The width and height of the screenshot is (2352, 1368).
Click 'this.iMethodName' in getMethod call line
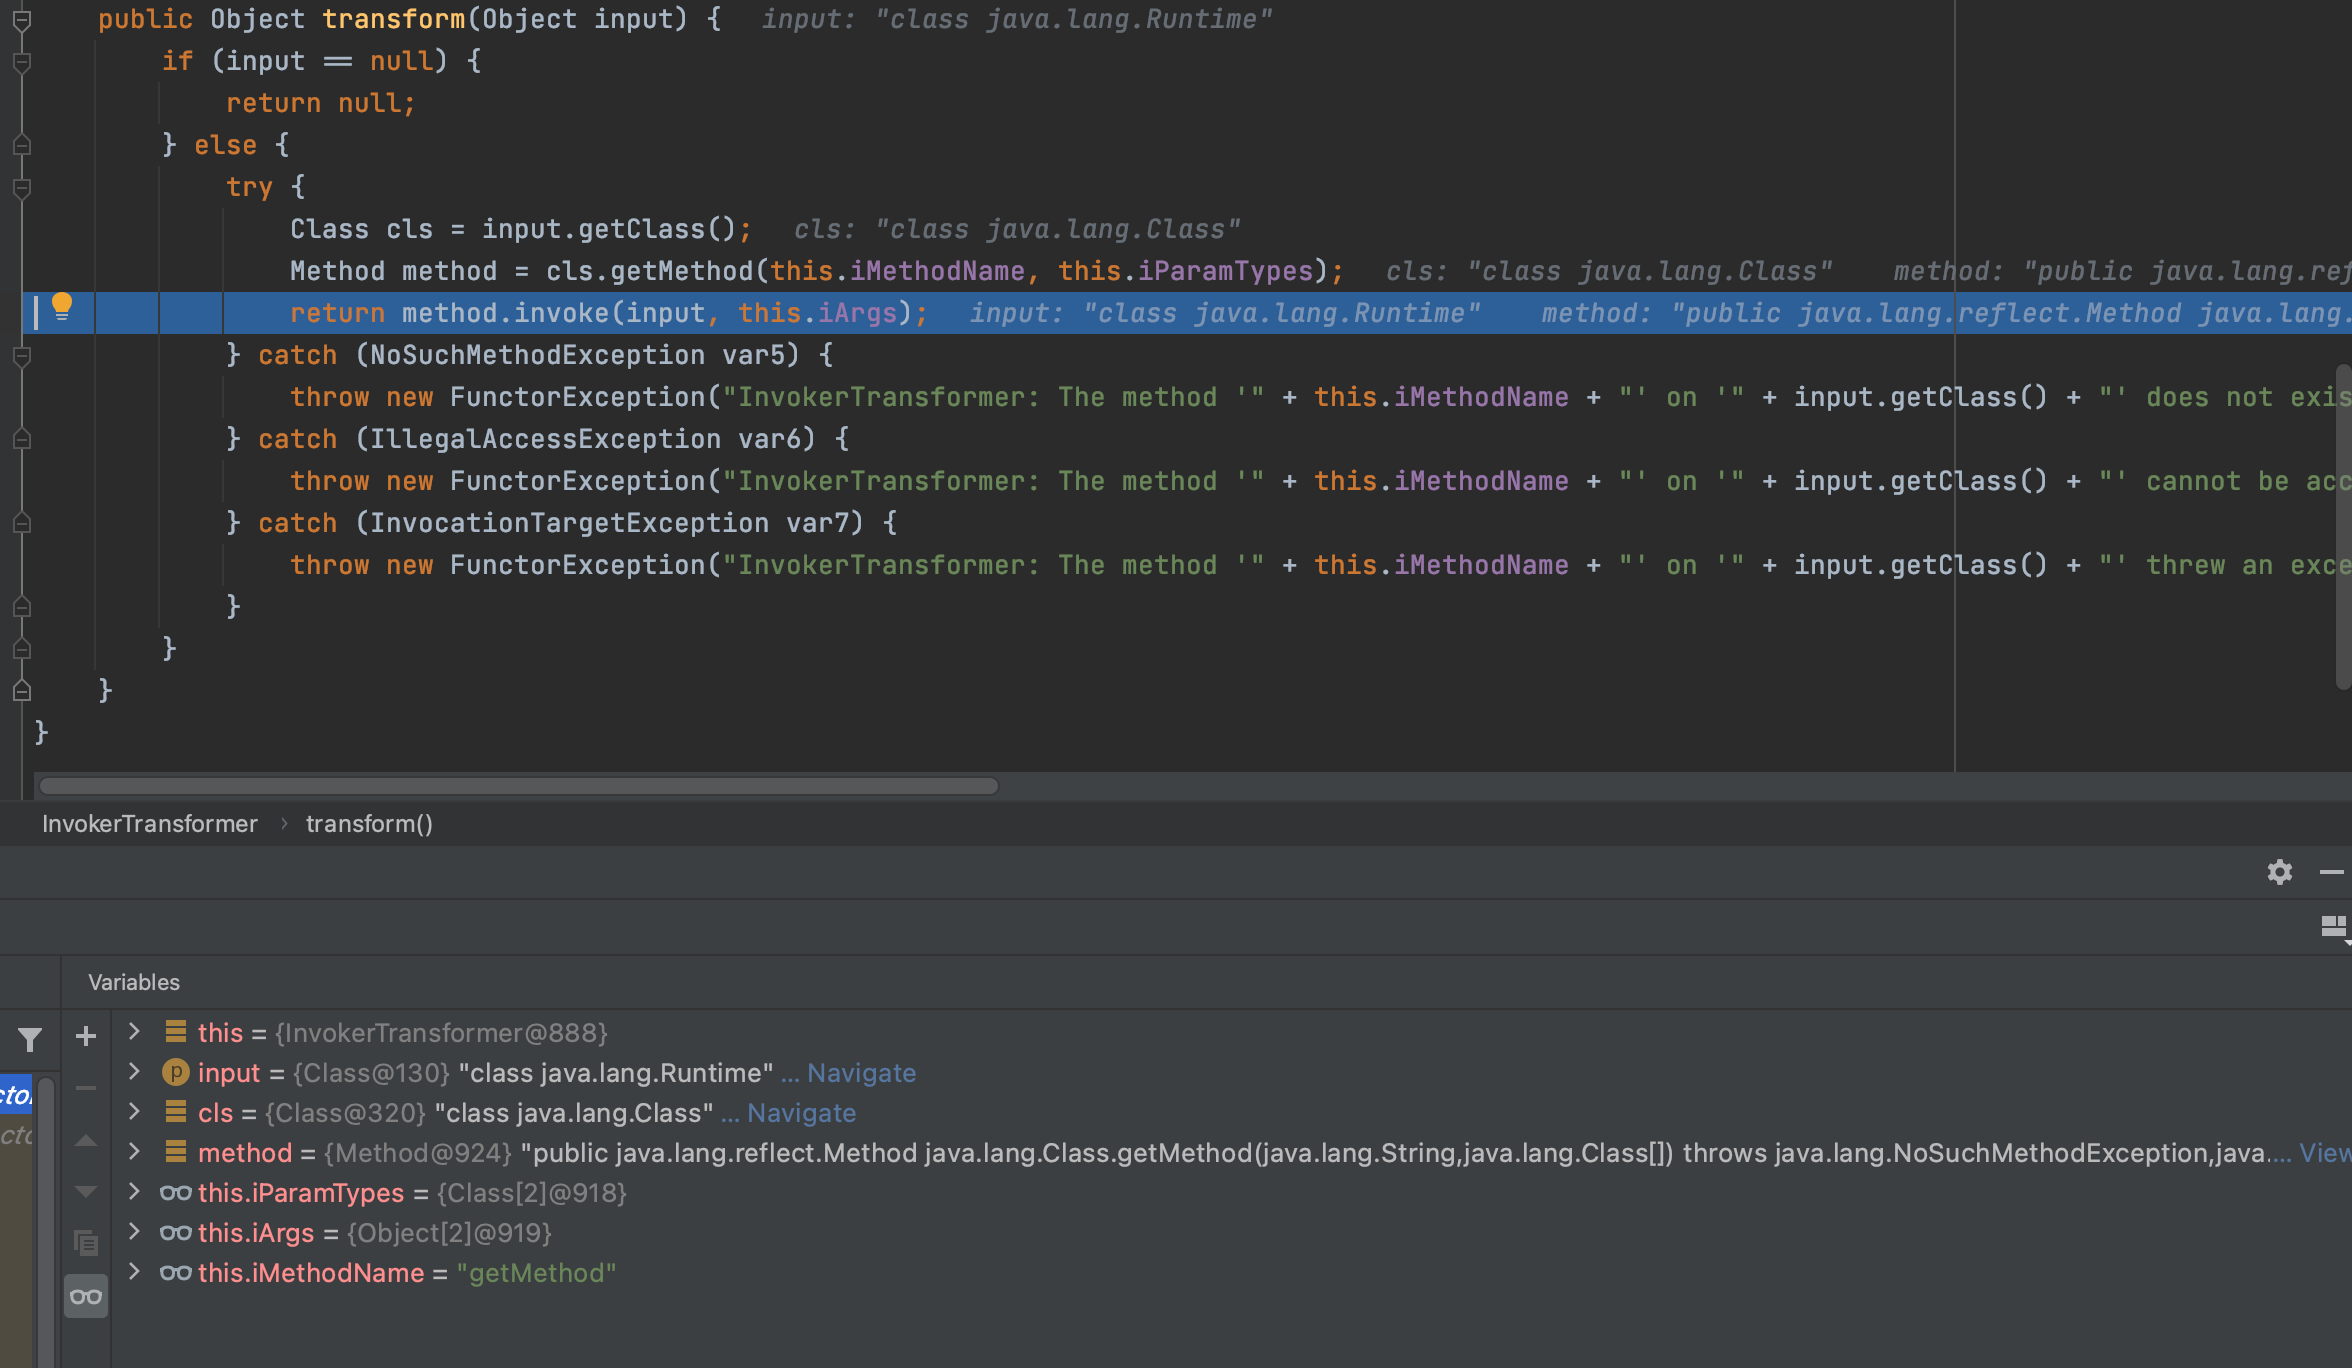point(897,271)
